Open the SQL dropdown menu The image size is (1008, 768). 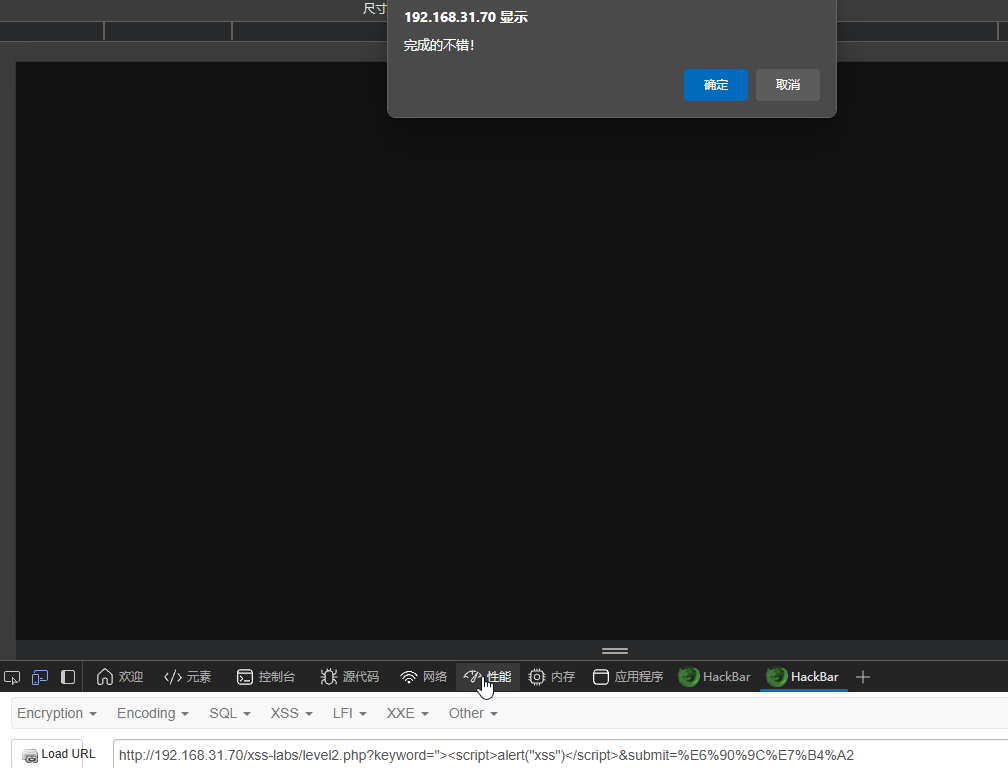coord(230,713)
